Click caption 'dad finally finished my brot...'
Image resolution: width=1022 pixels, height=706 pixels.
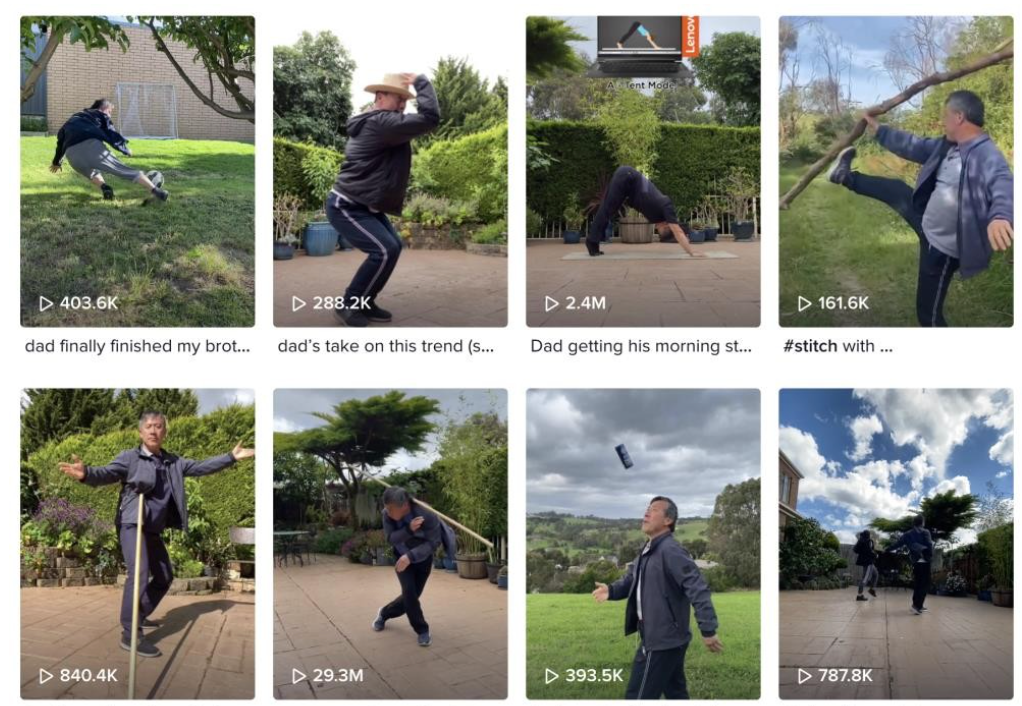138,346
